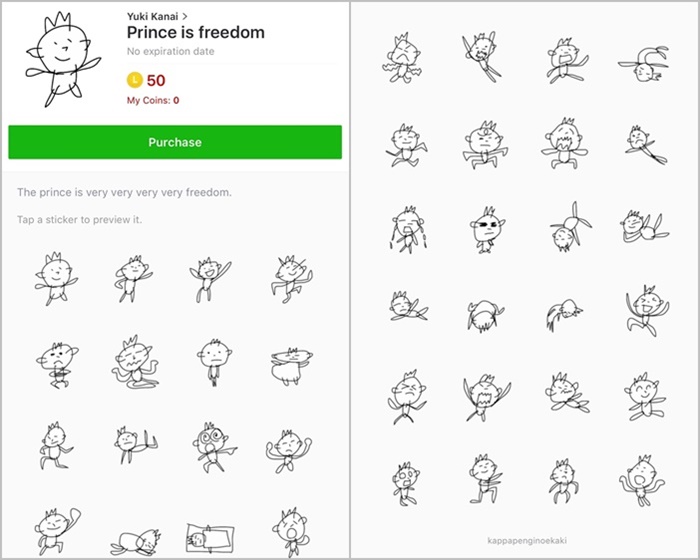700x560 pixels.
Task: Tap the large prince main sticker image
Action: 60,60
